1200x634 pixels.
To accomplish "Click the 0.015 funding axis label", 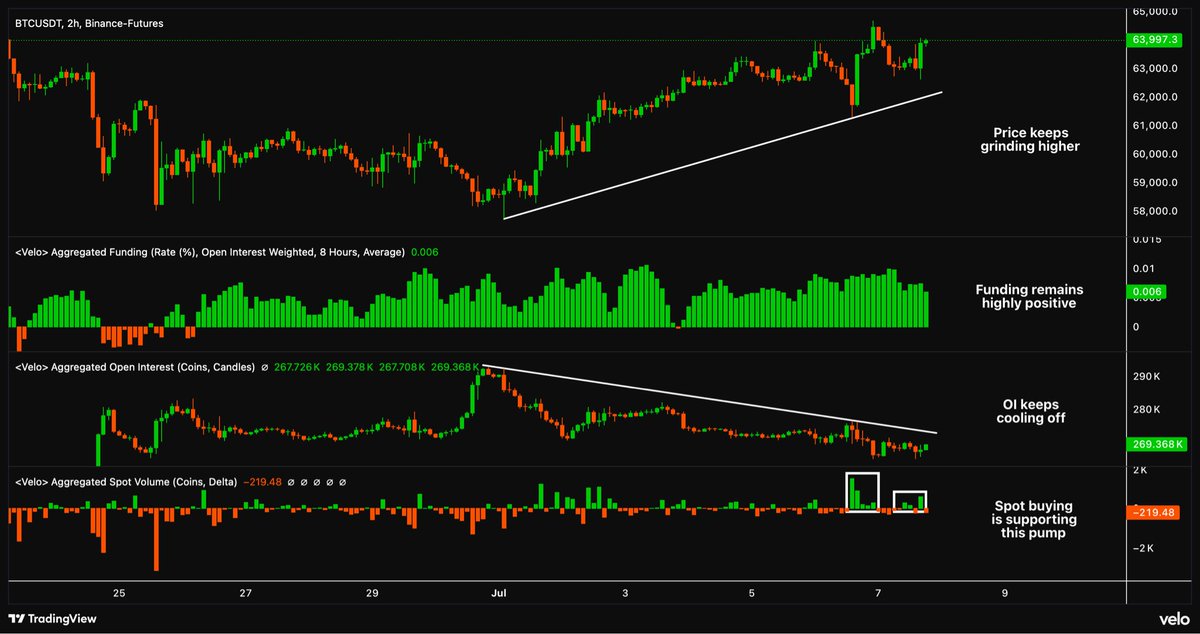I will (x=1147, y=240).
